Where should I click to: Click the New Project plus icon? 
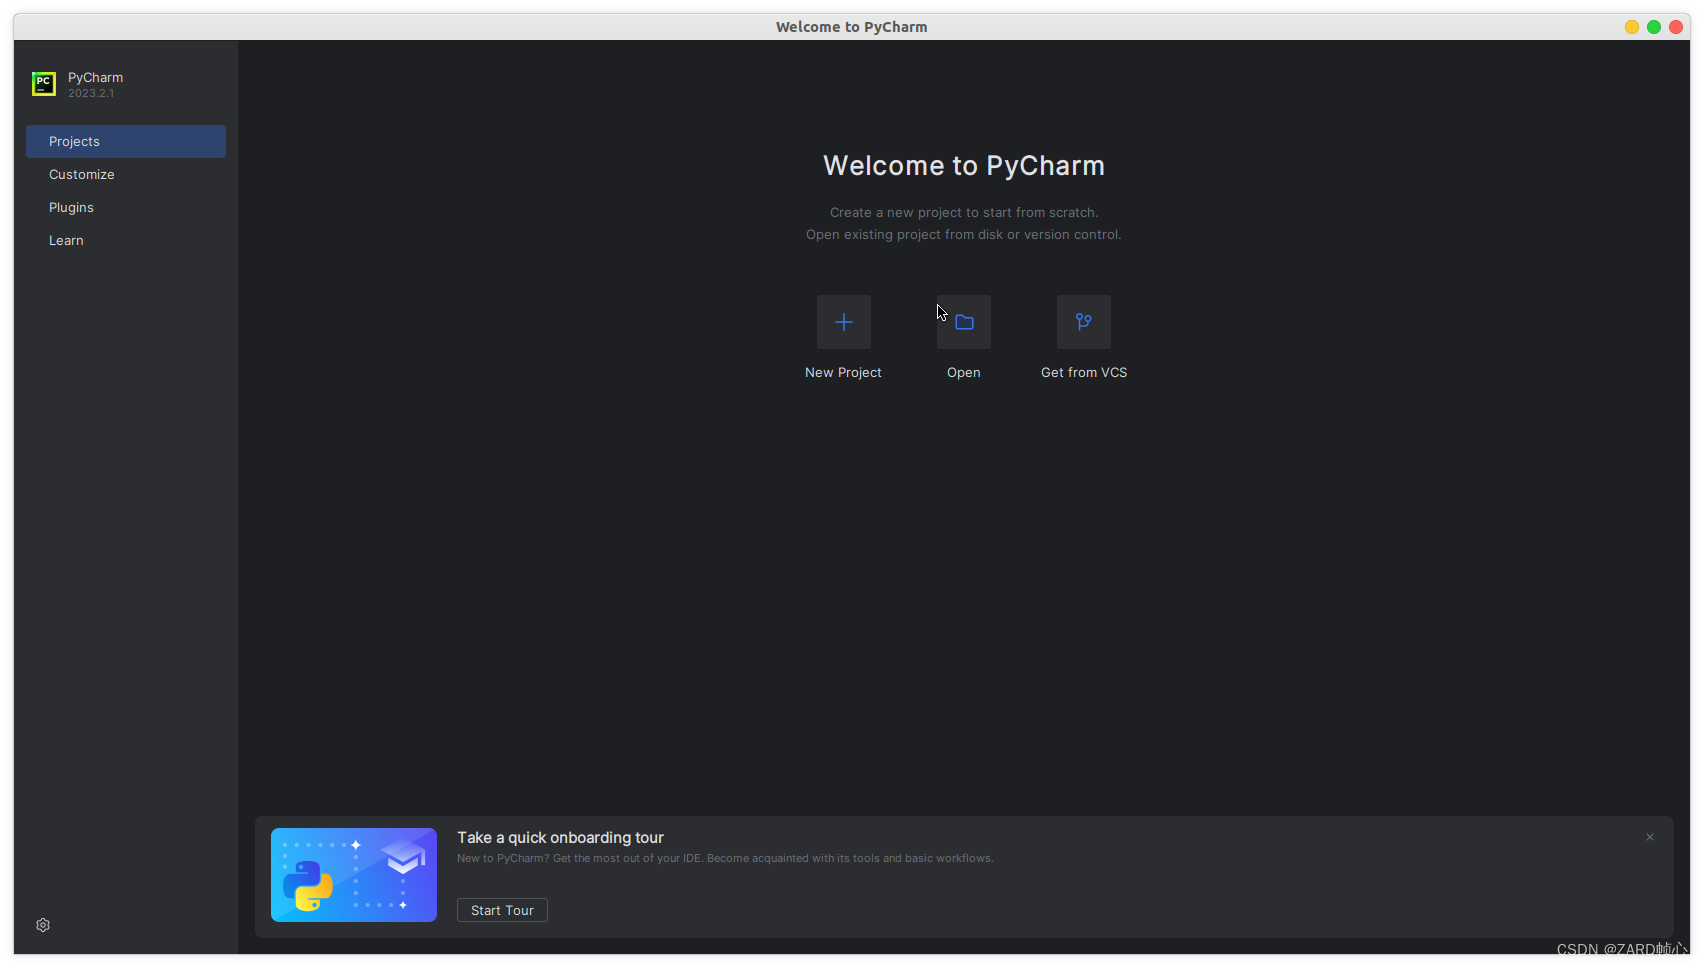click(843, 322)
